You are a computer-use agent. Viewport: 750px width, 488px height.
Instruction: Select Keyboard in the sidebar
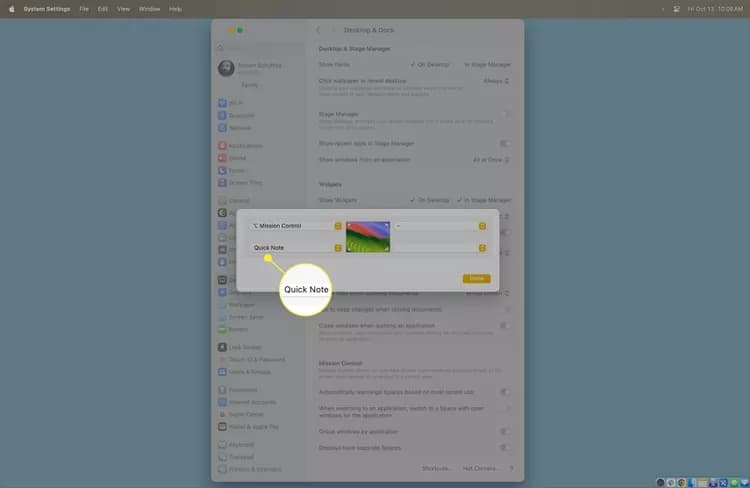pos(236,444)
